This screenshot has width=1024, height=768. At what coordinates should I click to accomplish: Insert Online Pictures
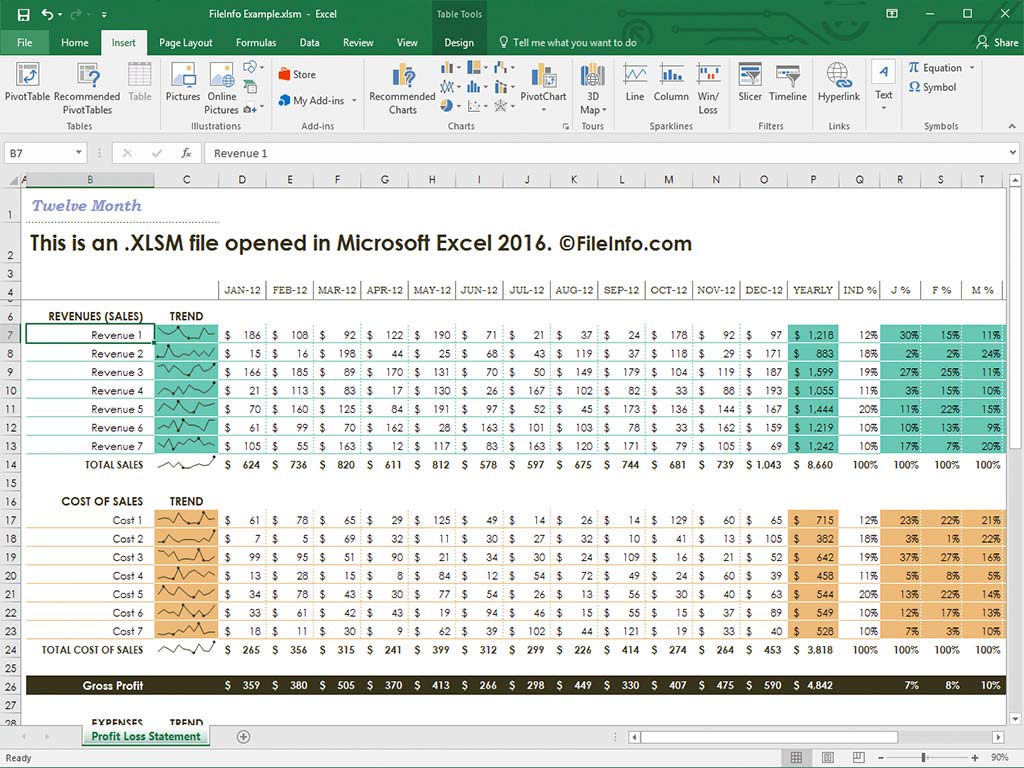coord(221,89)
